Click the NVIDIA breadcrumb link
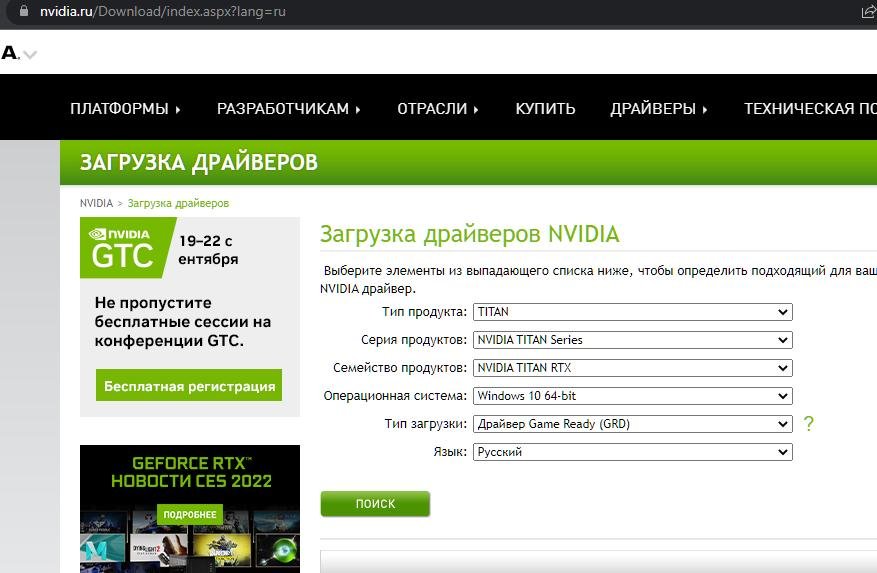This screenshot has height=573, width=877. click(x=96, y=203)
